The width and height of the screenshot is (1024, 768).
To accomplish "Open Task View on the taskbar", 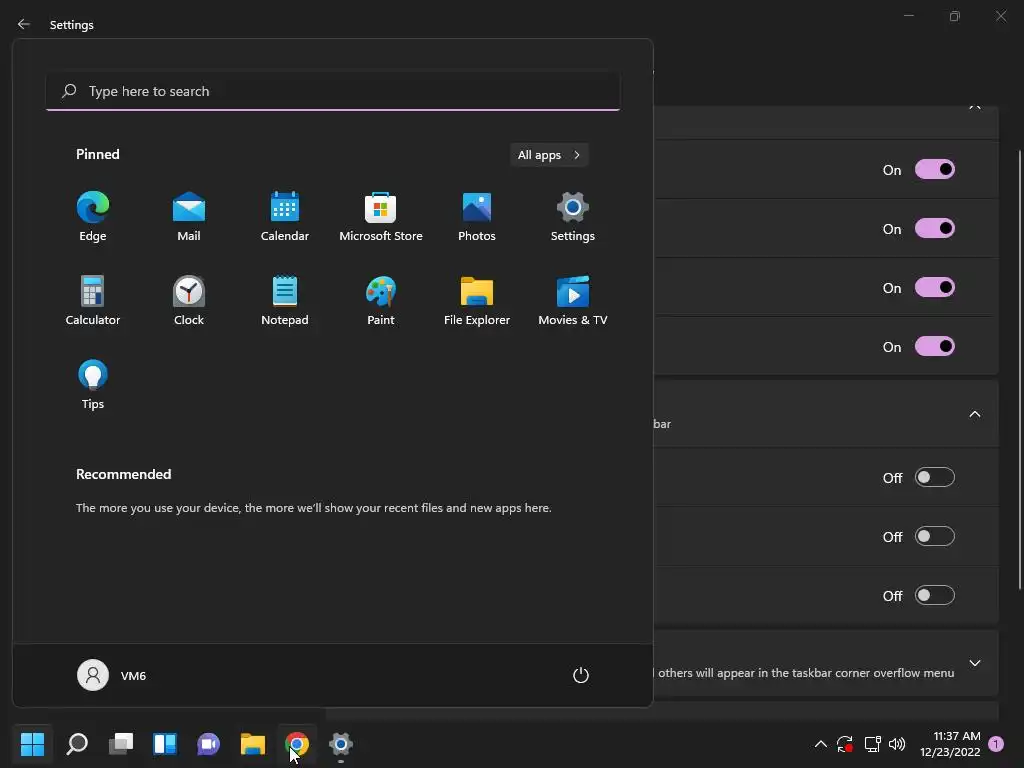I will (x=121, y=744).
